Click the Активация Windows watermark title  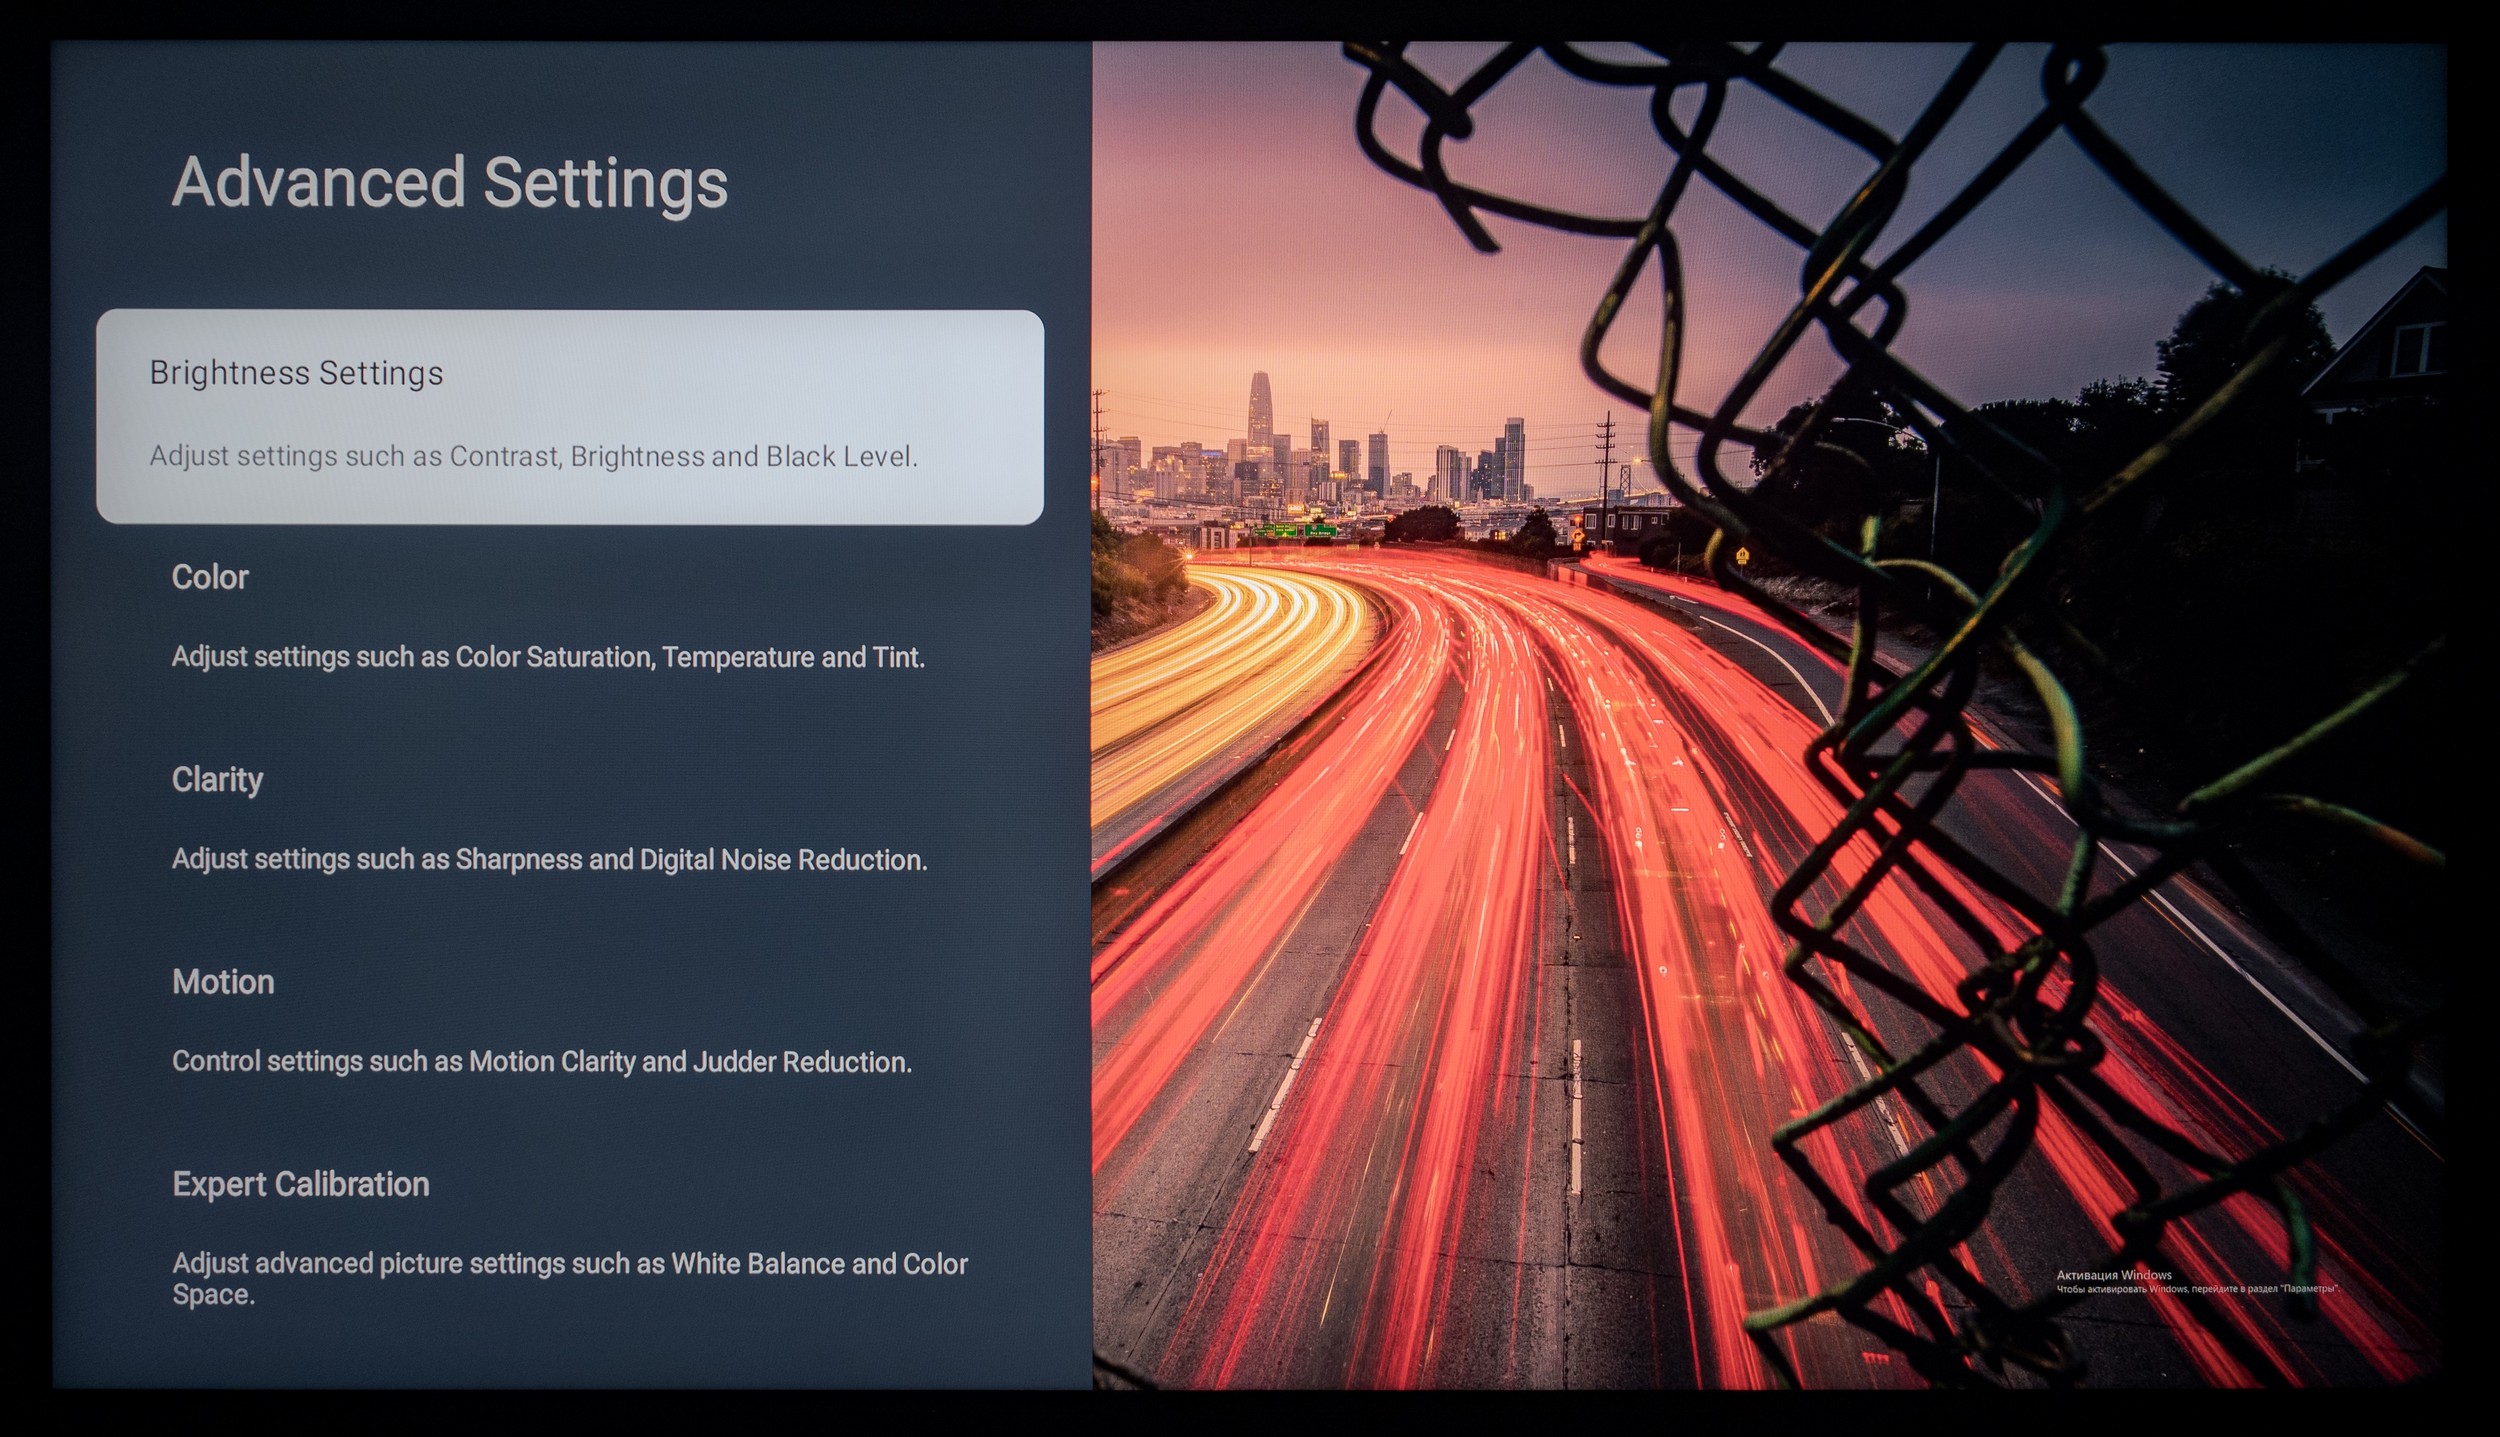pyautogui.click(x=2113, y=1275)
